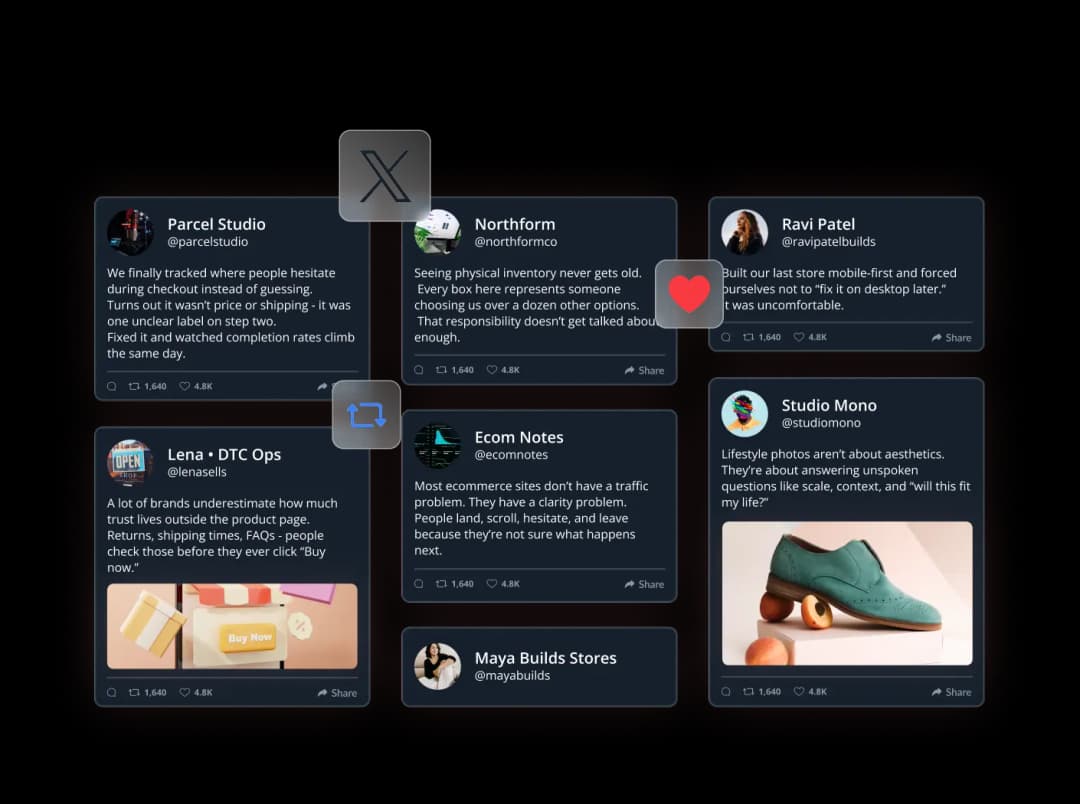Open the Buy Now storefront image
Image resolution: width=1080 pixels, height=804 pixels.
[x=232, y=626]
